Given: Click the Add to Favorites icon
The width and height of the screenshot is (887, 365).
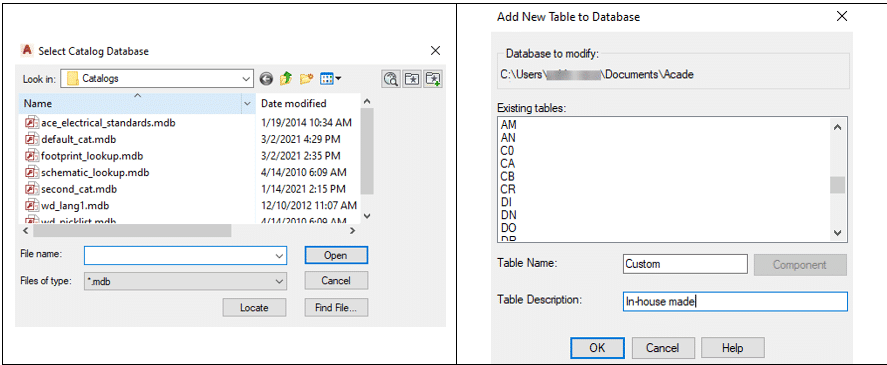Looking at the screenshot, I should pos(433,79).
